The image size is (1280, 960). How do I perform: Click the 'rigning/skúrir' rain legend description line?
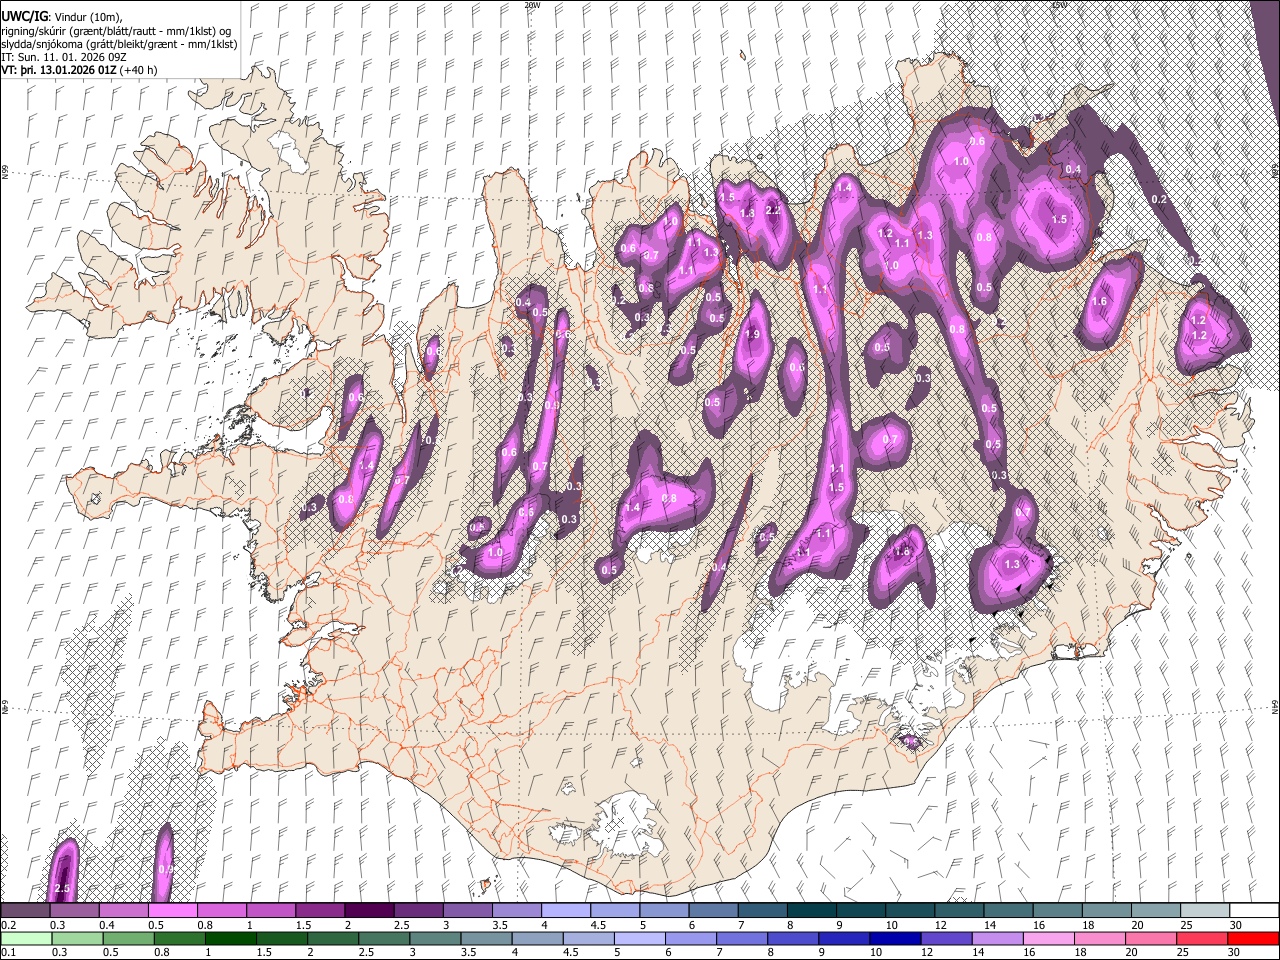tap(116, 30)
